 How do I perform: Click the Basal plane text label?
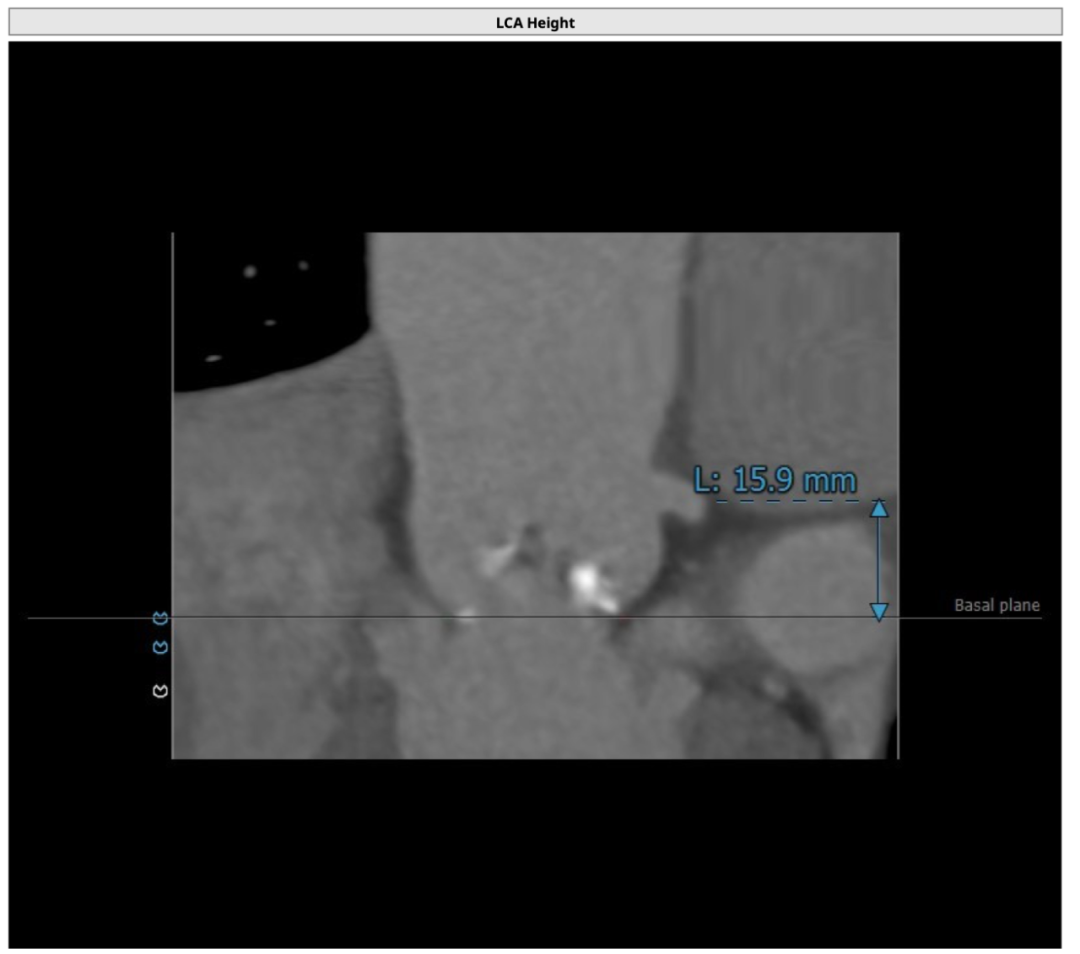click(996, 605)
